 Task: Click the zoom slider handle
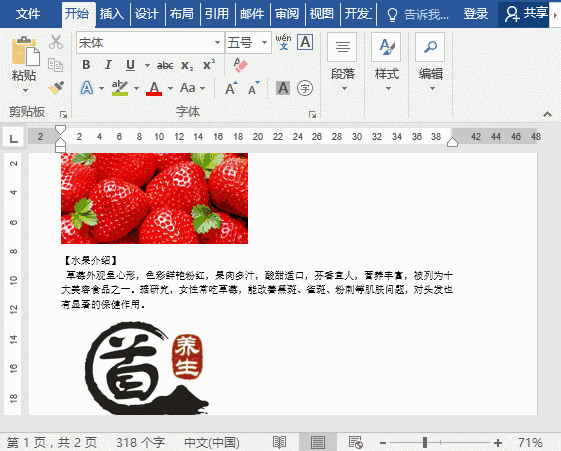click(425, 442)
